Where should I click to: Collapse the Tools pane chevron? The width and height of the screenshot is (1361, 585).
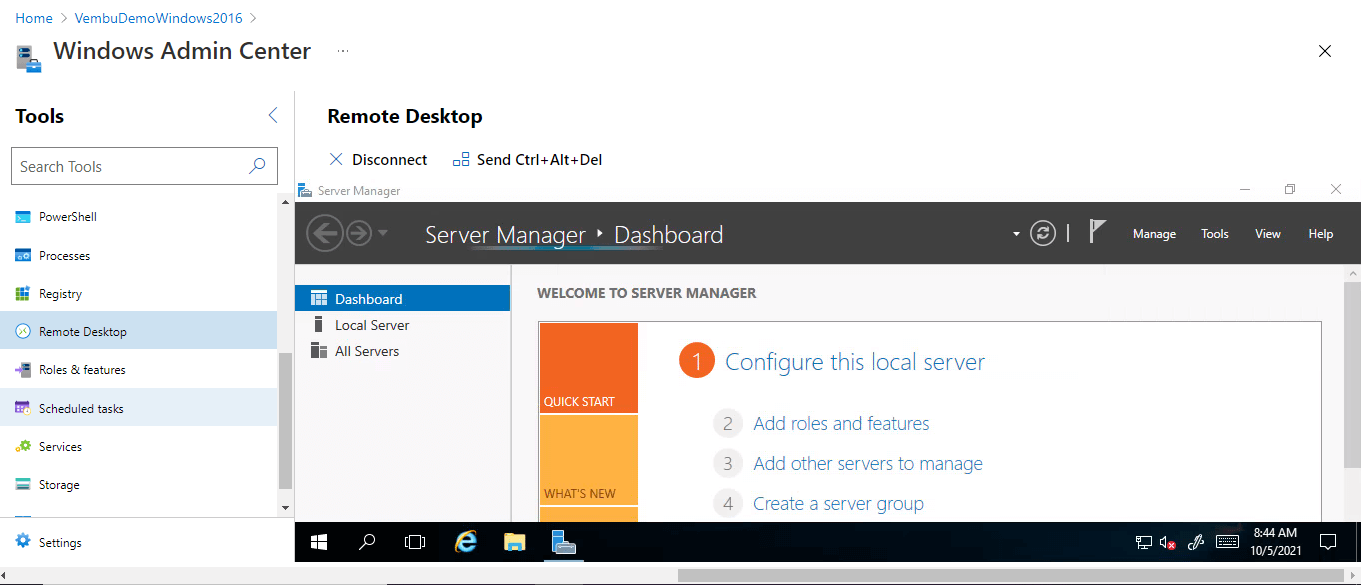tap(273, 116)
